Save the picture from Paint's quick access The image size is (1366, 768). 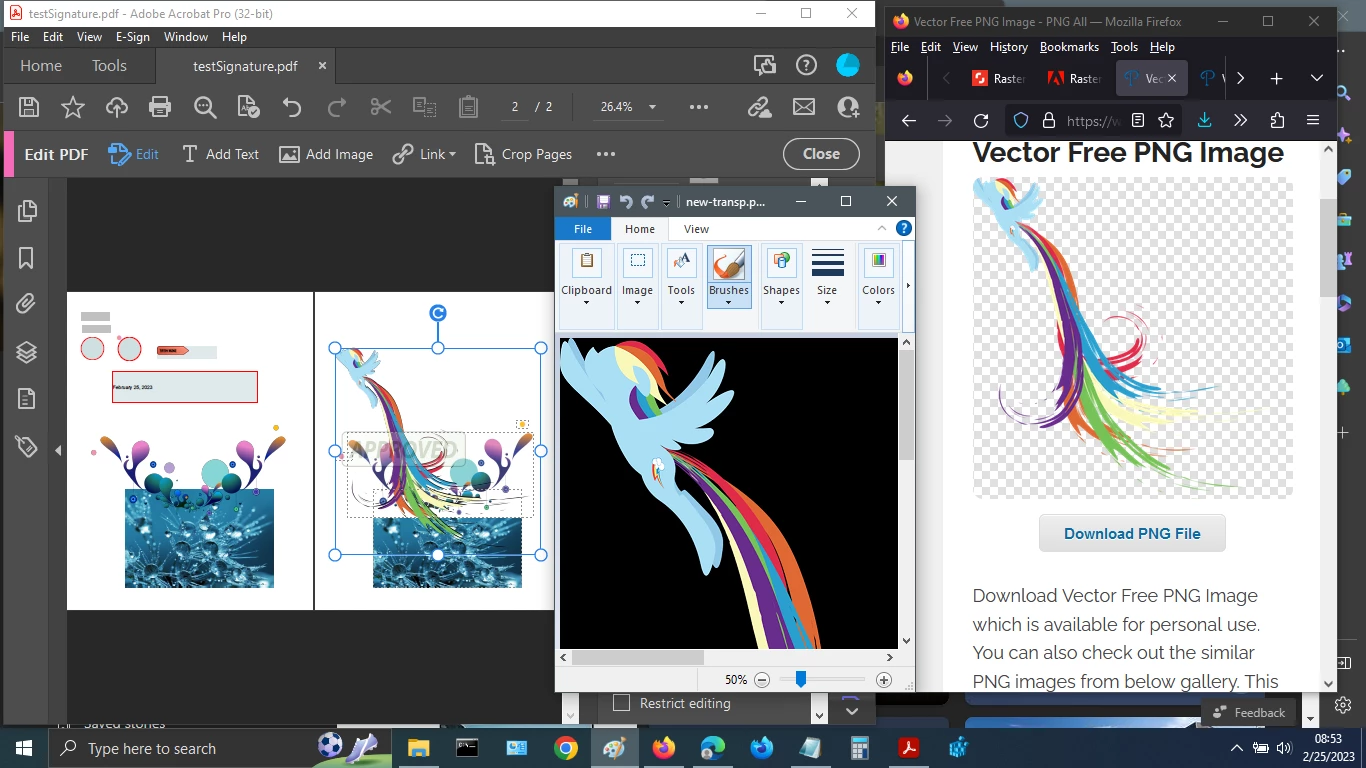tap(603, 201)
